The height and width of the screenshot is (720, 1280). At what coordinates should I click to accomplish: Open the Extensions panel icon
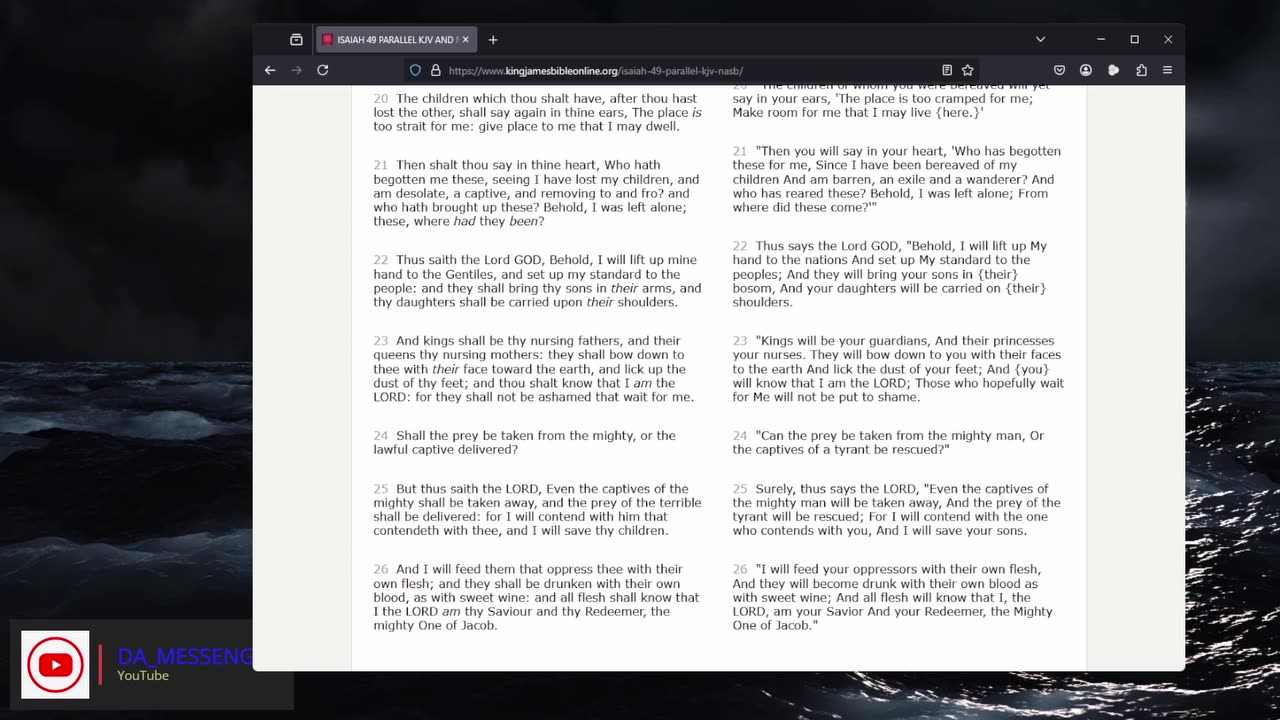point(1141,70)
